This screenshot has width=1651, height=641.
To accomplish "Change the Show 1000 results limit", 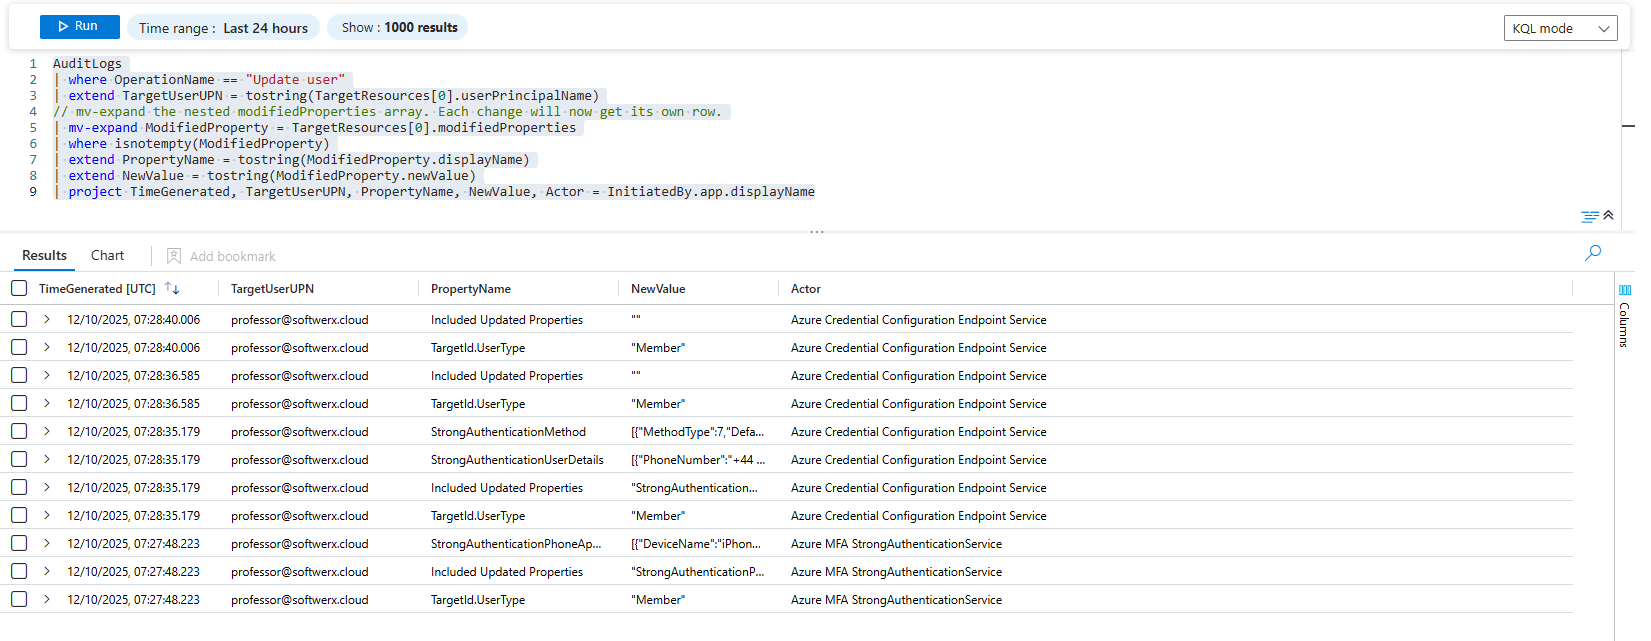I will tap(399, 27).
